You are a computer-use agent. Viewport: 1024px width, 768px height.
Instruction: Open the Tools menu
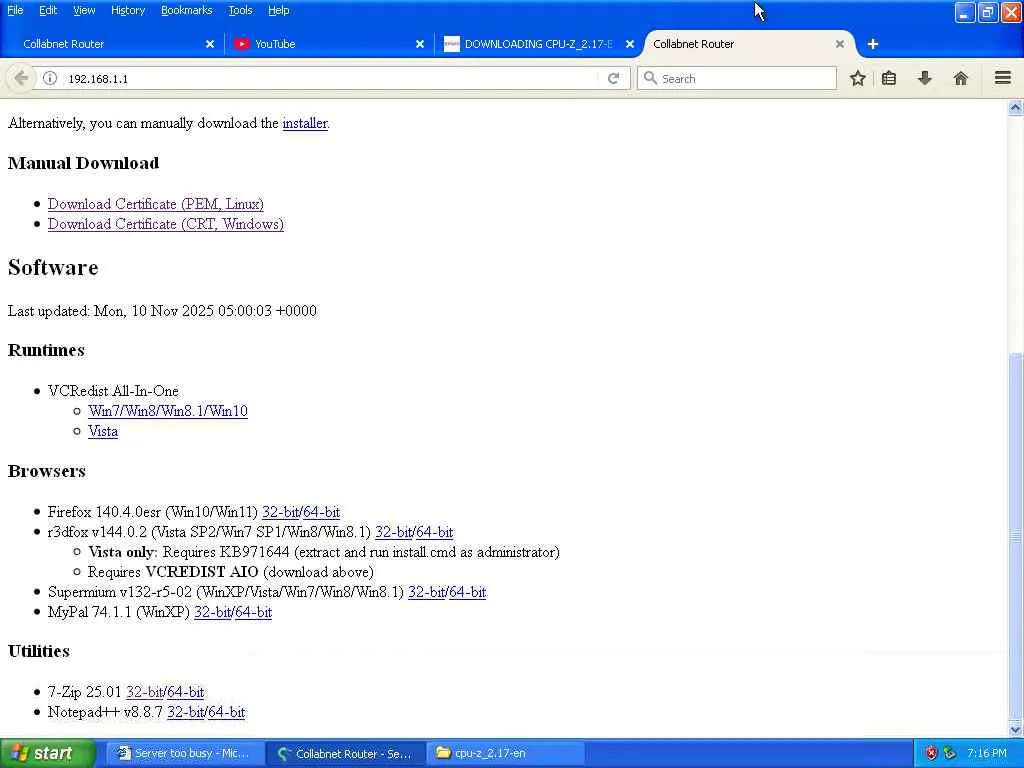(240, 10)
